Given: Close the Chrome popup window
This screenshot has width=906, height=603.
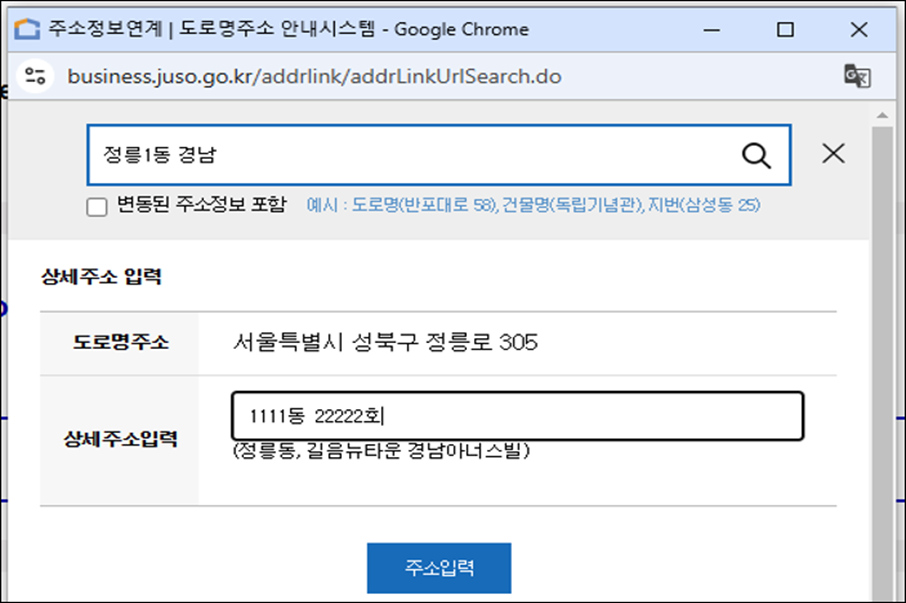Looking at the screenshot, I should click(x=858, y=29).
